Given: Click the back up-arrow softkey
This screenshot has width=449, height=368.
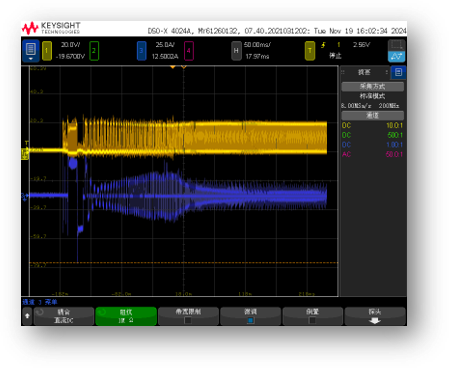Looking at the screenshot, I should [27, 316].
